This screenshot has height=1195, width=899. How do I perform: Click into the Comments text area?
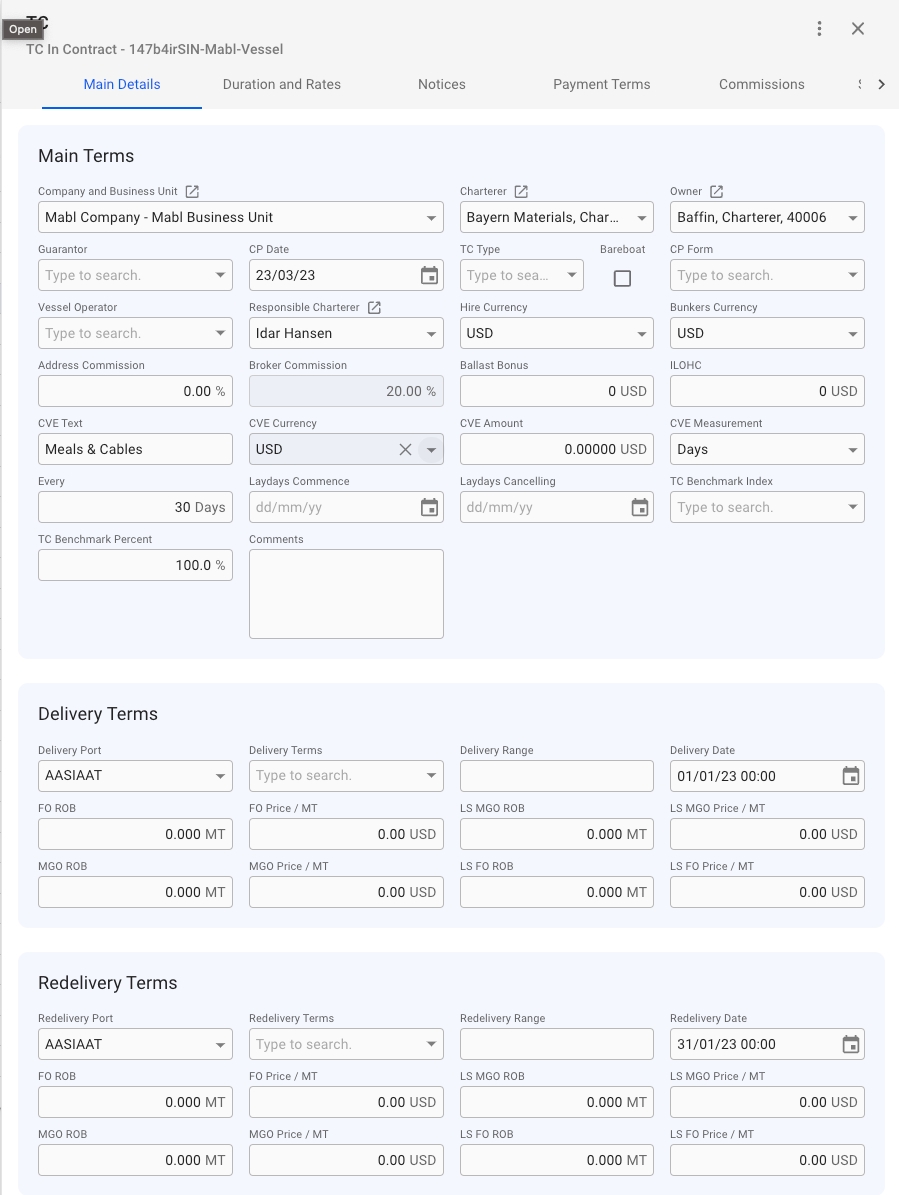tap(346, 593)
